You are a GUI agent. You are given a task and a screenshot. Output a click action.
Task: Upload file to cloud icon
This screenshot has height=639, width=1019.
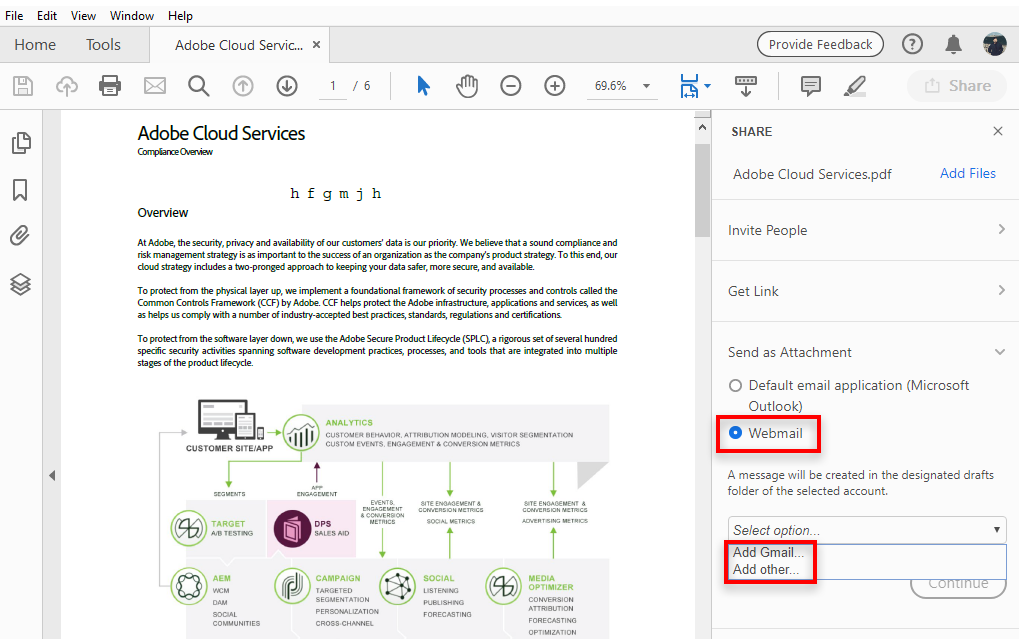click(66, 86)
